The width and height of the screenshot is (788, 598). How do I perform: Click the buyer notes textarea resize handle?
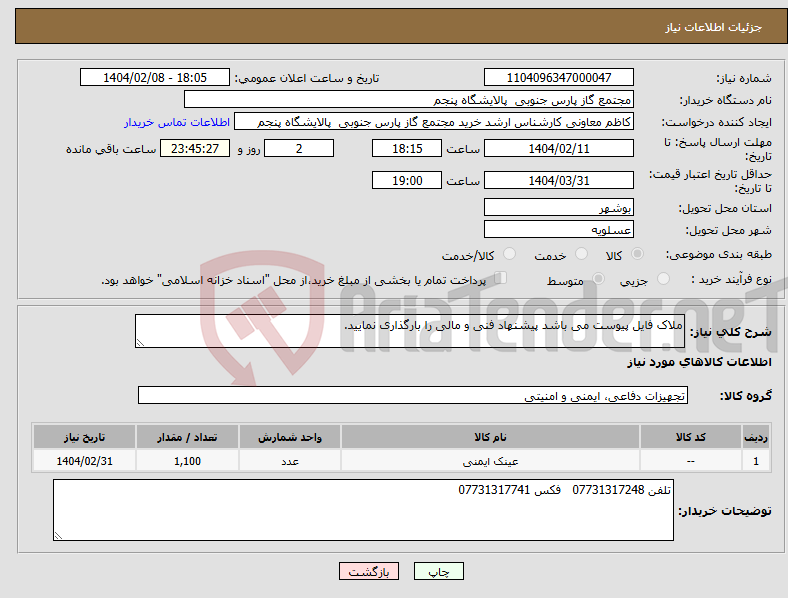(x=58, y=536)
